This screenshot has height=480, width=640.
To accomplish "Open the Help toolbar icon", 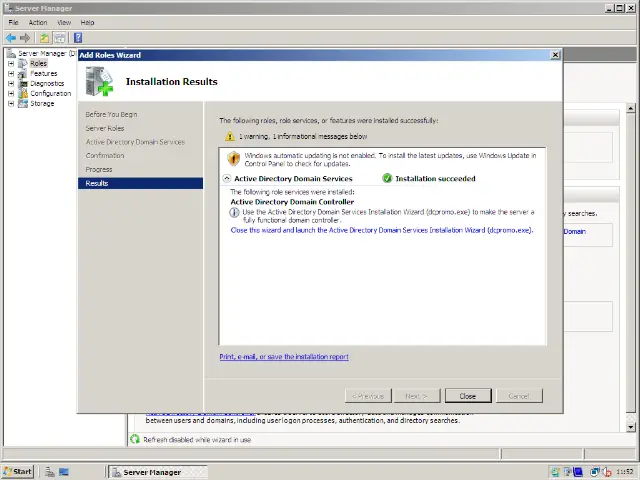I will [x=78, y=38].
